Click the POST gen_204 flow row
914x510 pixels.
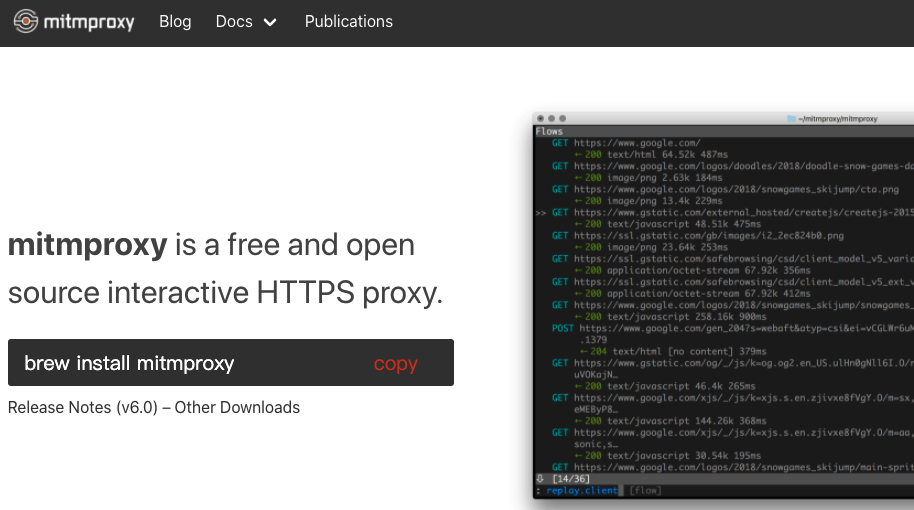732,328
